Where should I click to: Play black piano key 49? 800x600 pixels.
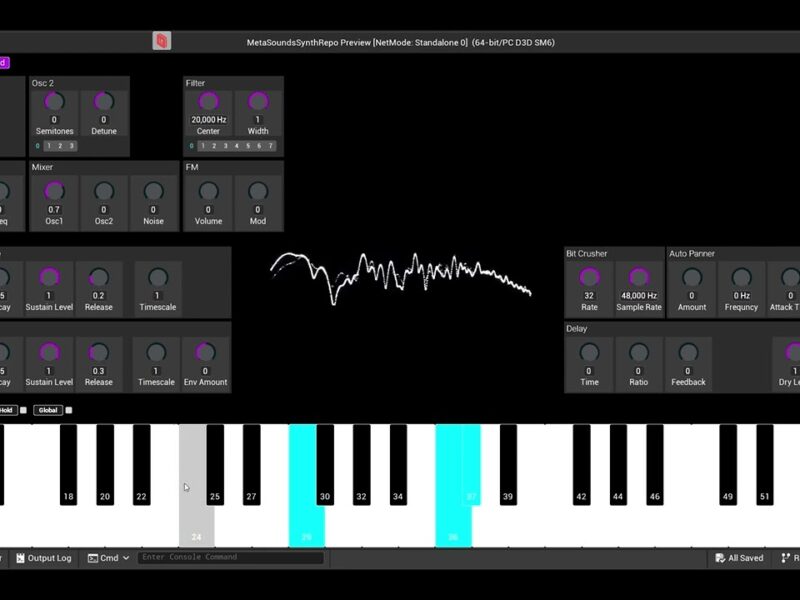click(x=728, y=464)
